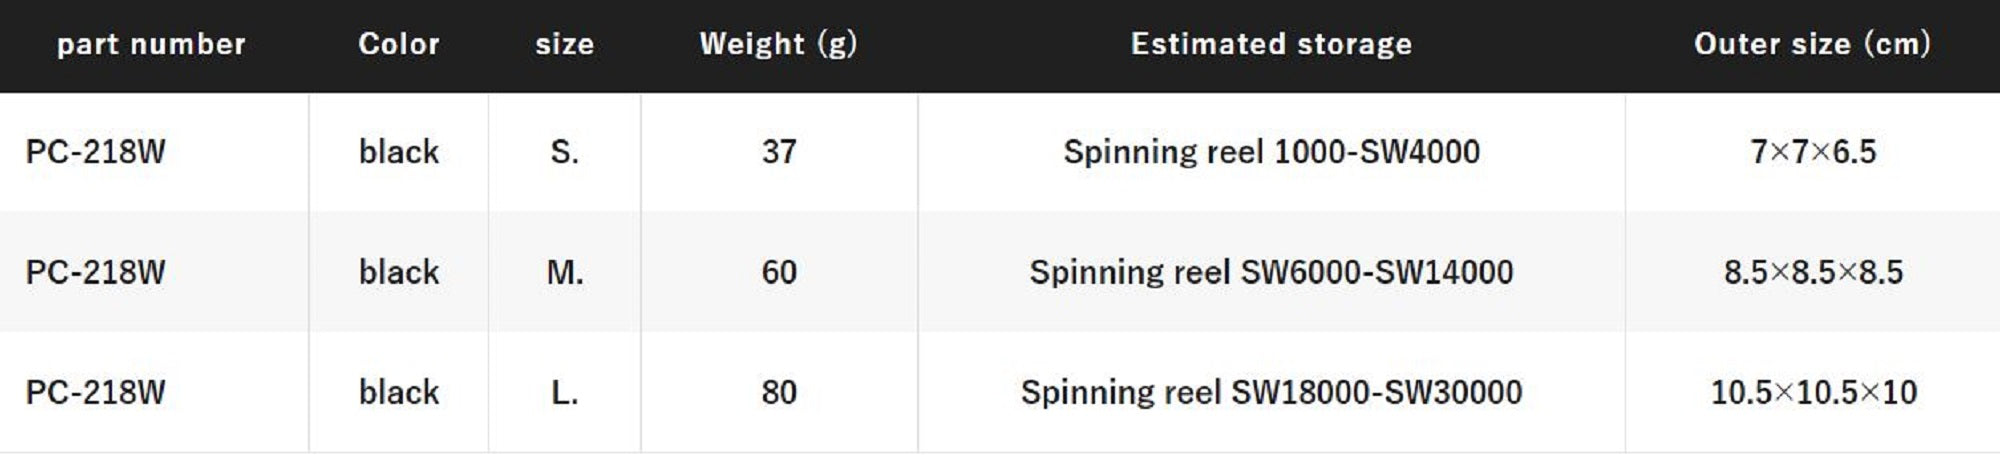This screenshot has width=2000, height=455.
Task: Select the size "M." cell
Action: click(564, 272)
